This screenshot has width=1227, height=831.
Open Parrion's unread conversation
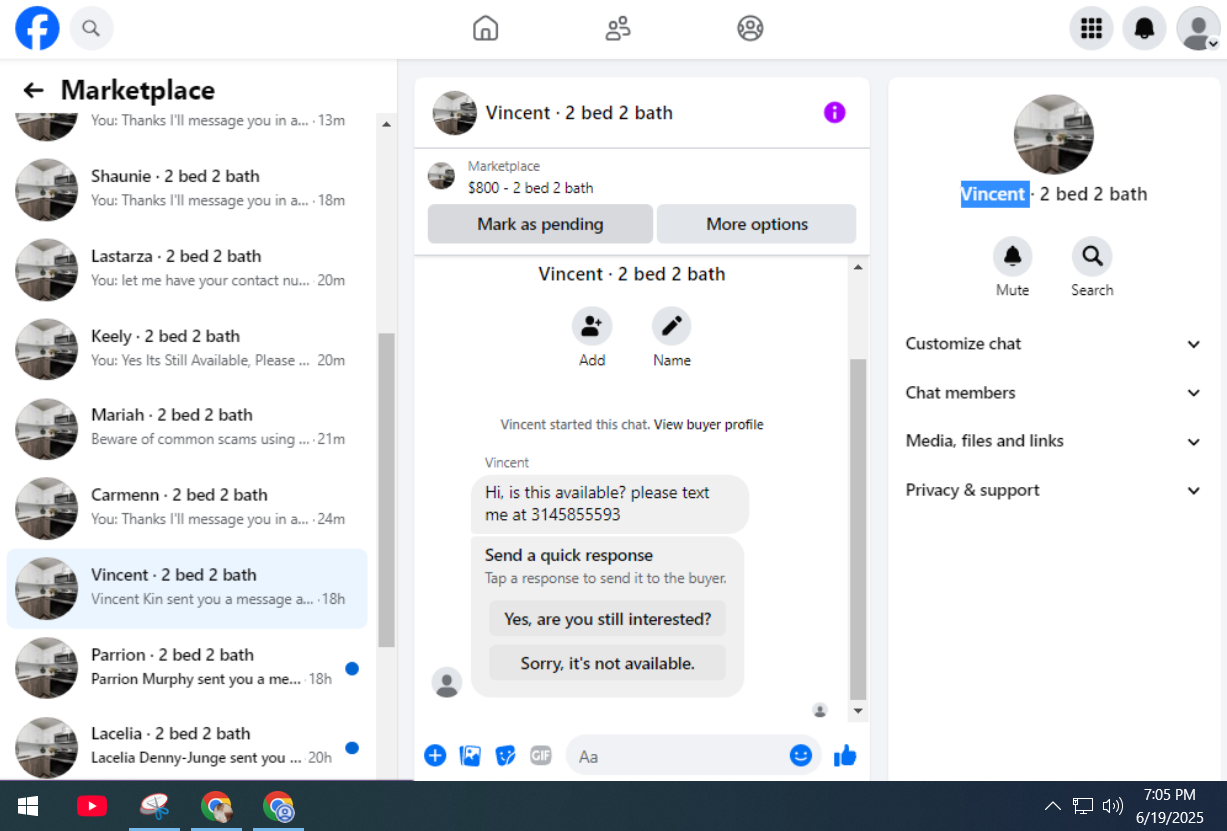(x=187, y=667)
